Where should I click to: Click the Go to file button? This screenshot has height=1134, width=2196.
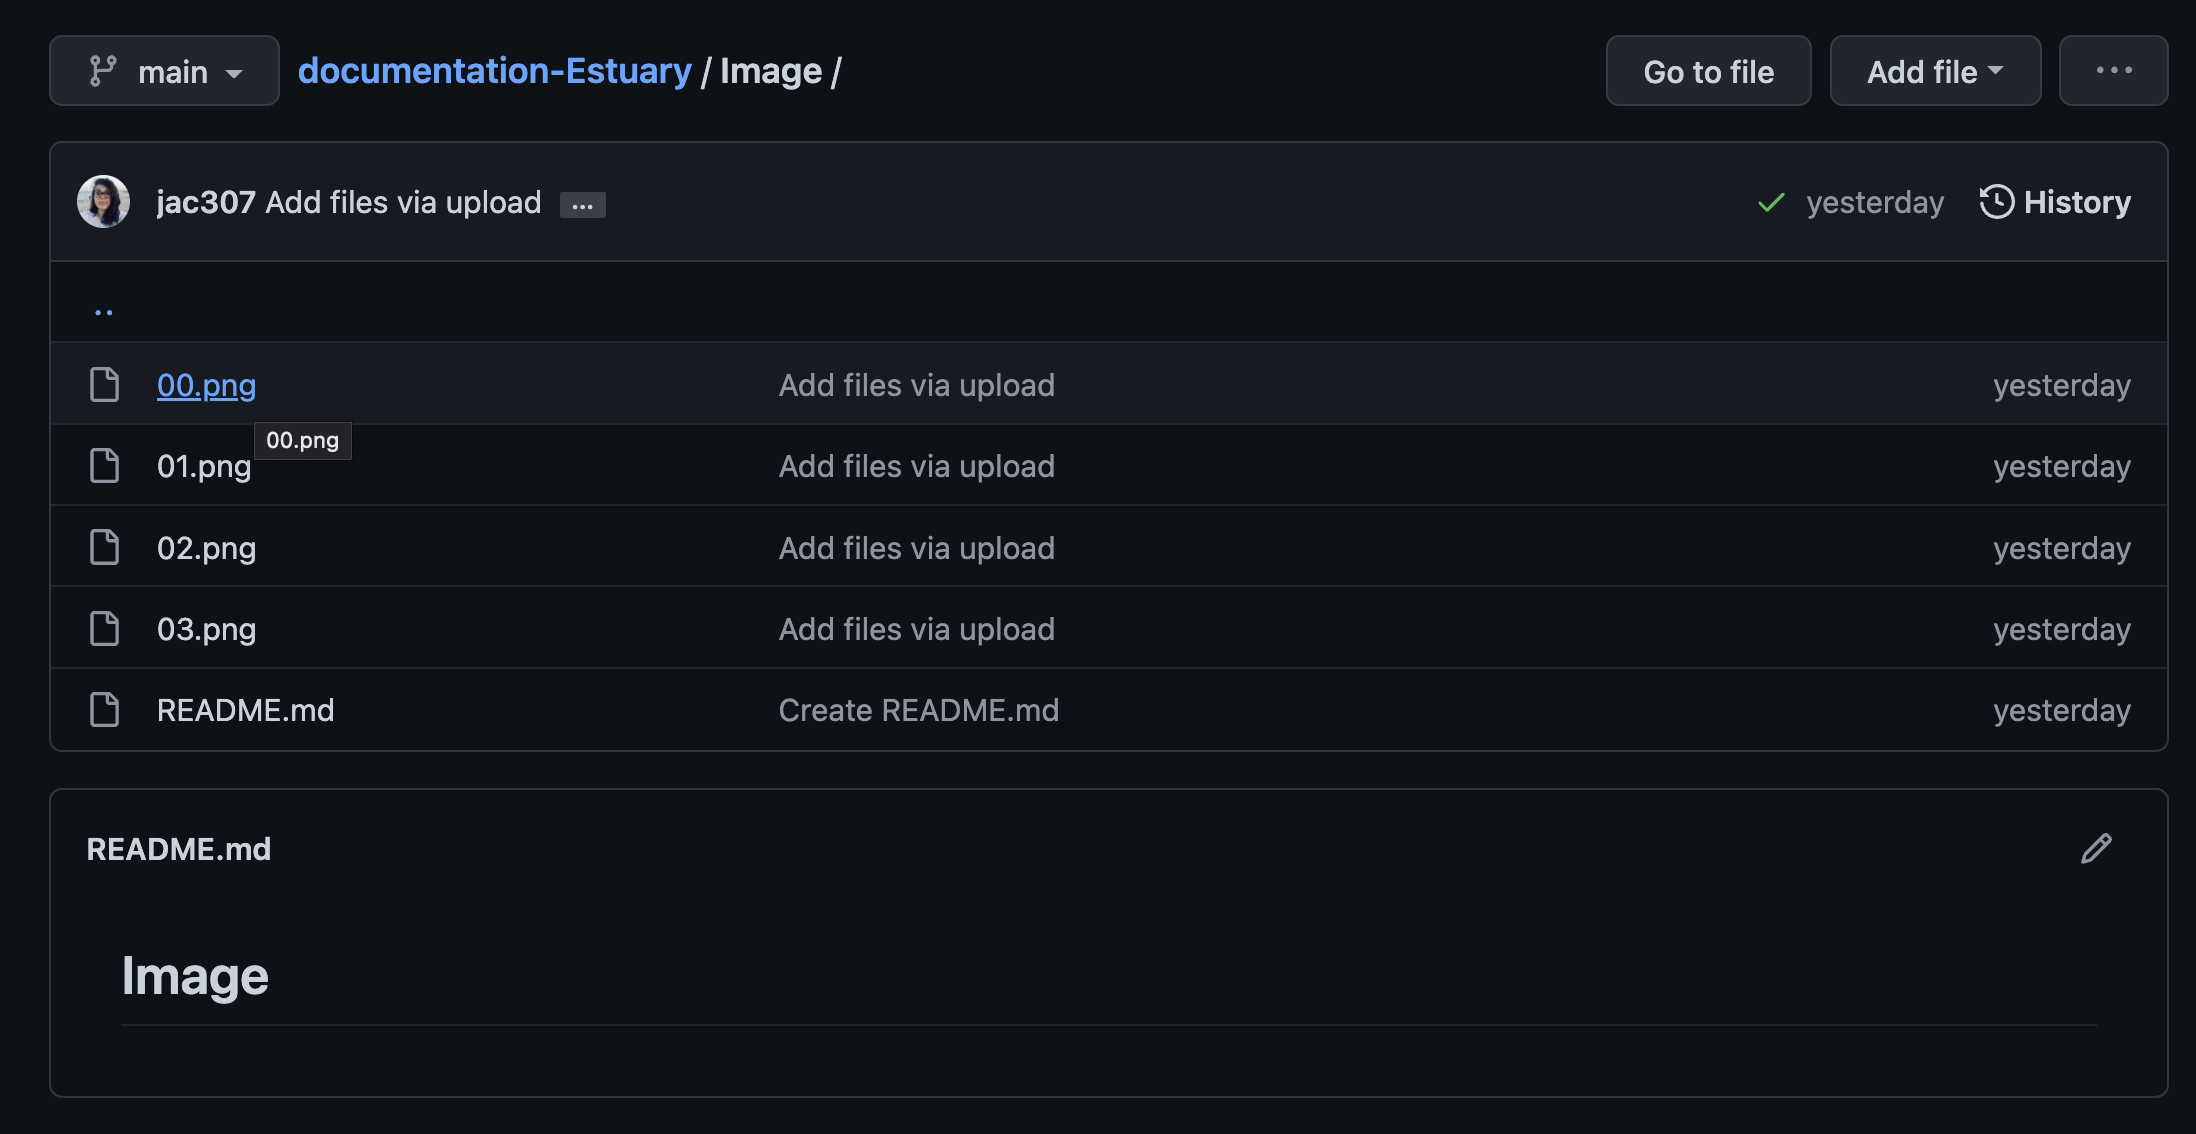coord(1708,71)
